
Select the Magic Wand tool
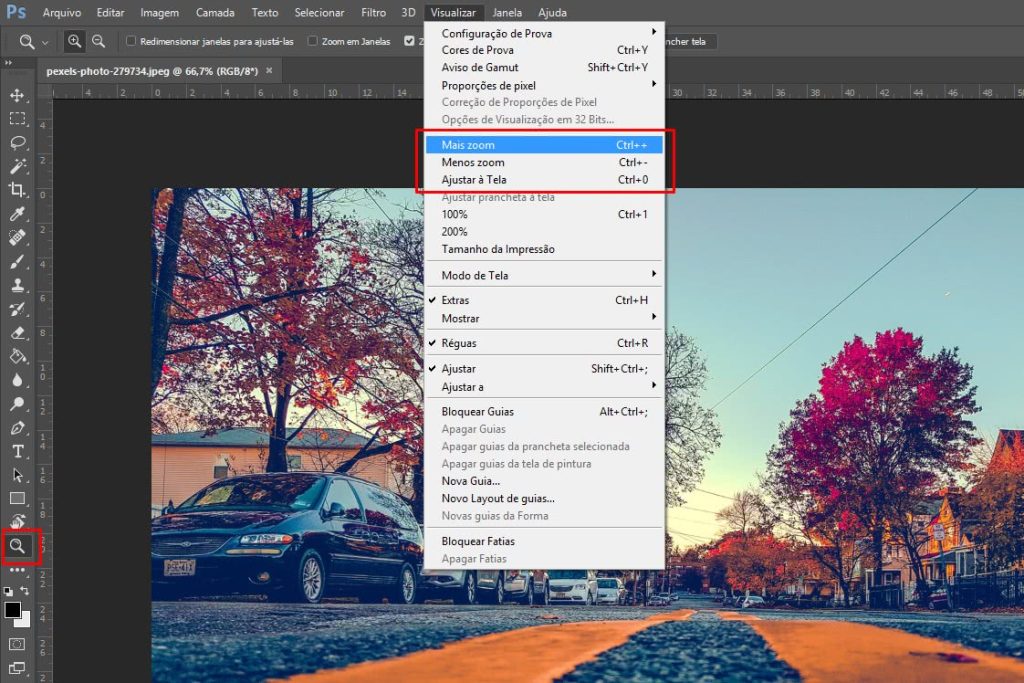coord(18,166)
